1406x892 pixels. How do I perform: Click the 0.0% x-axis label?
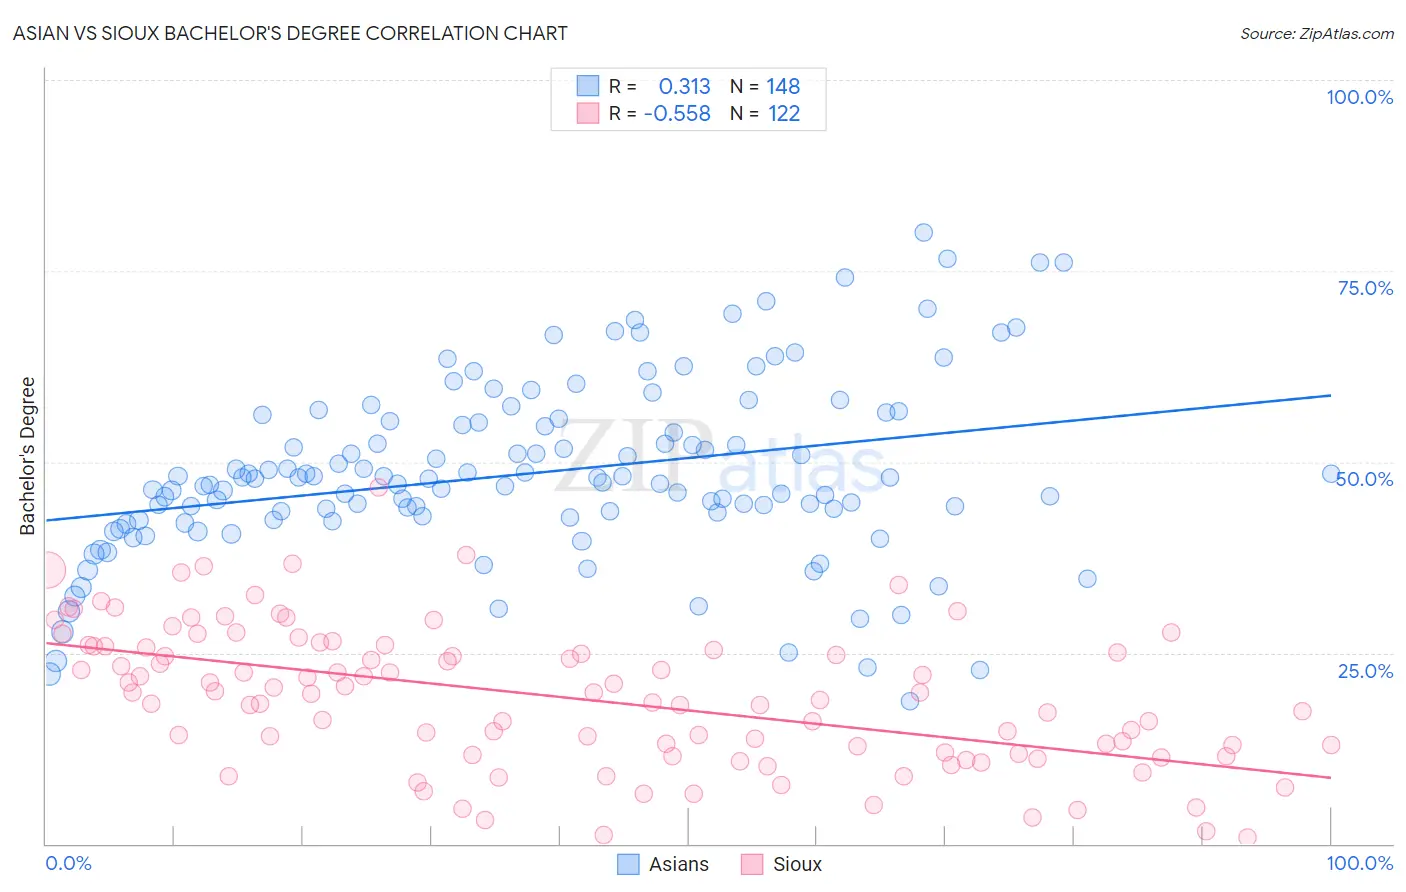pyautogui.click(x=68, y=863)
